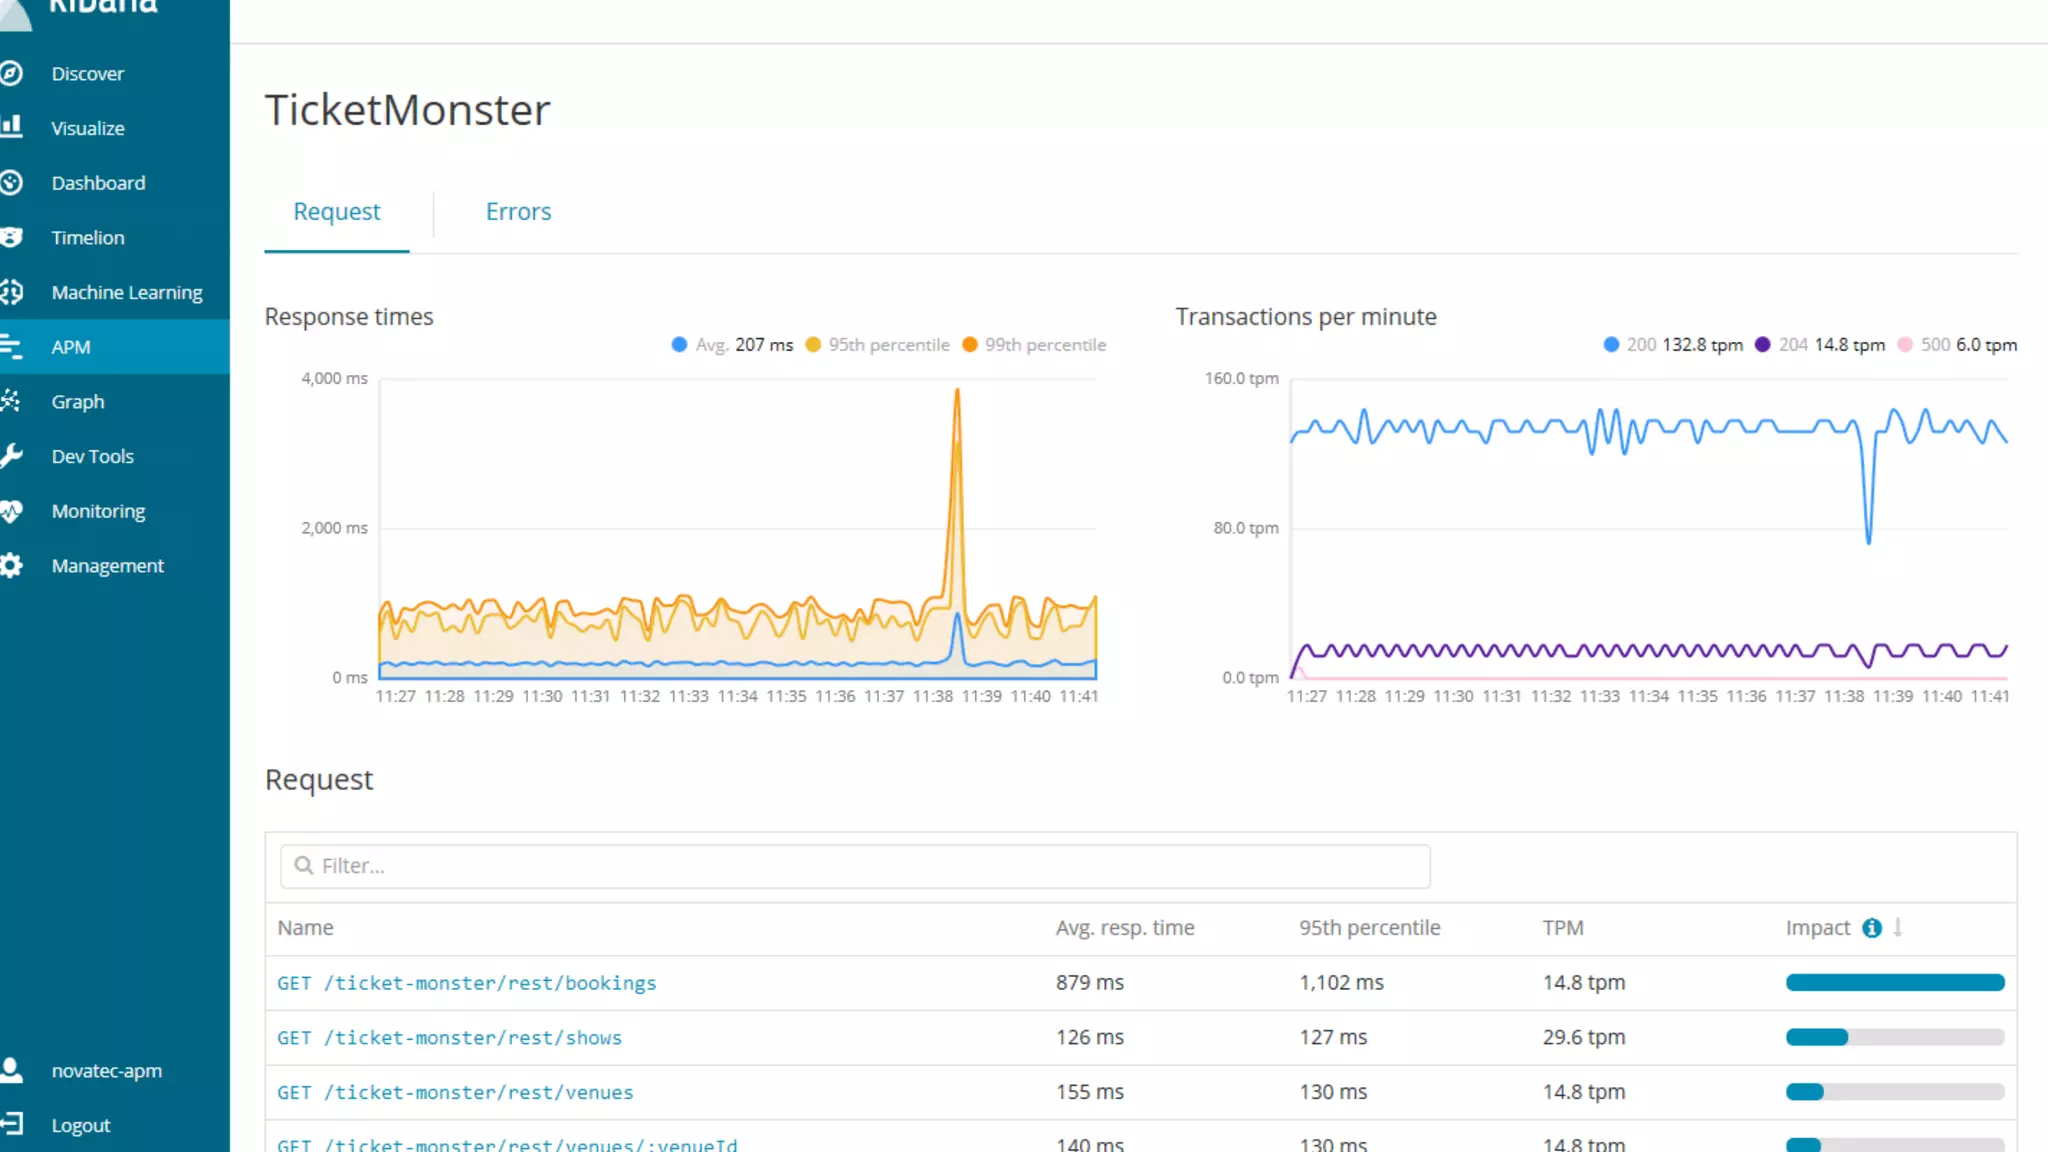Click the Impact info icon
The image size is (2048, 1152).
tap(1871, 928)
